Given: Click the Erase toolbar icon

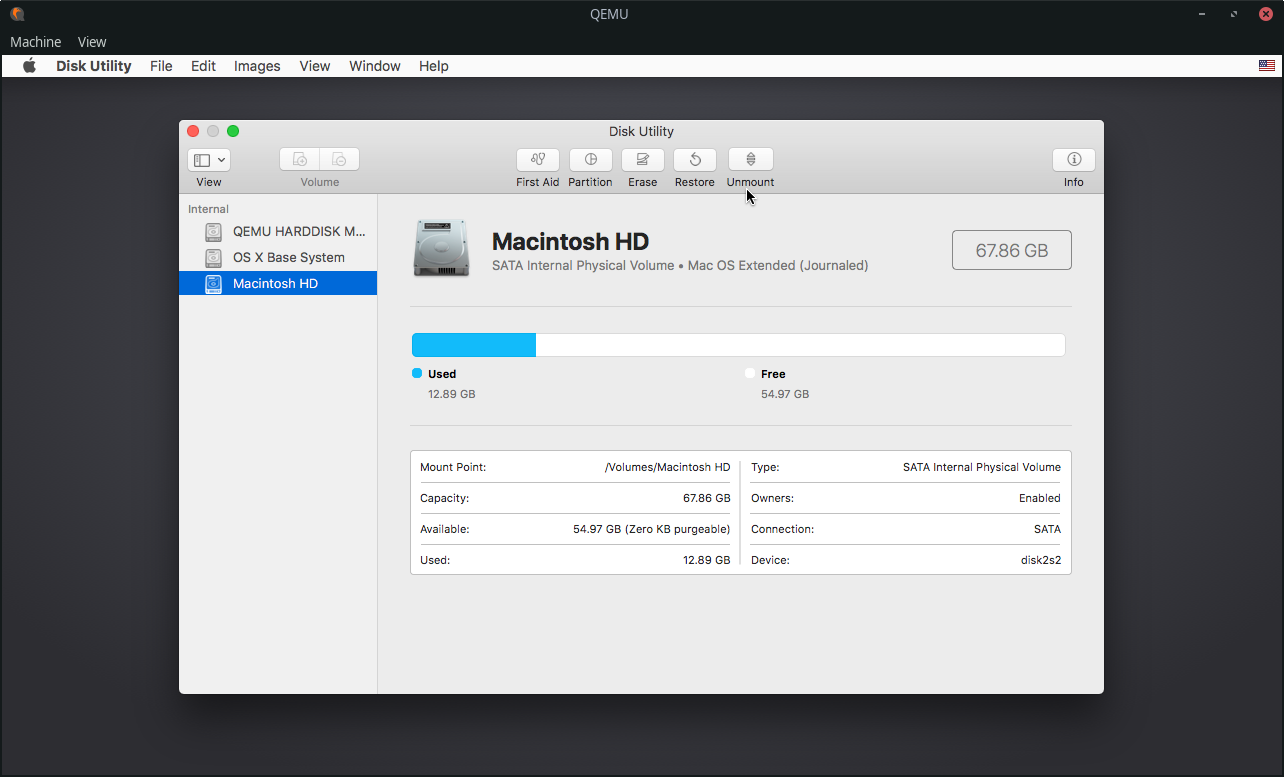Looking at the screenshot, I should point(643,160).
